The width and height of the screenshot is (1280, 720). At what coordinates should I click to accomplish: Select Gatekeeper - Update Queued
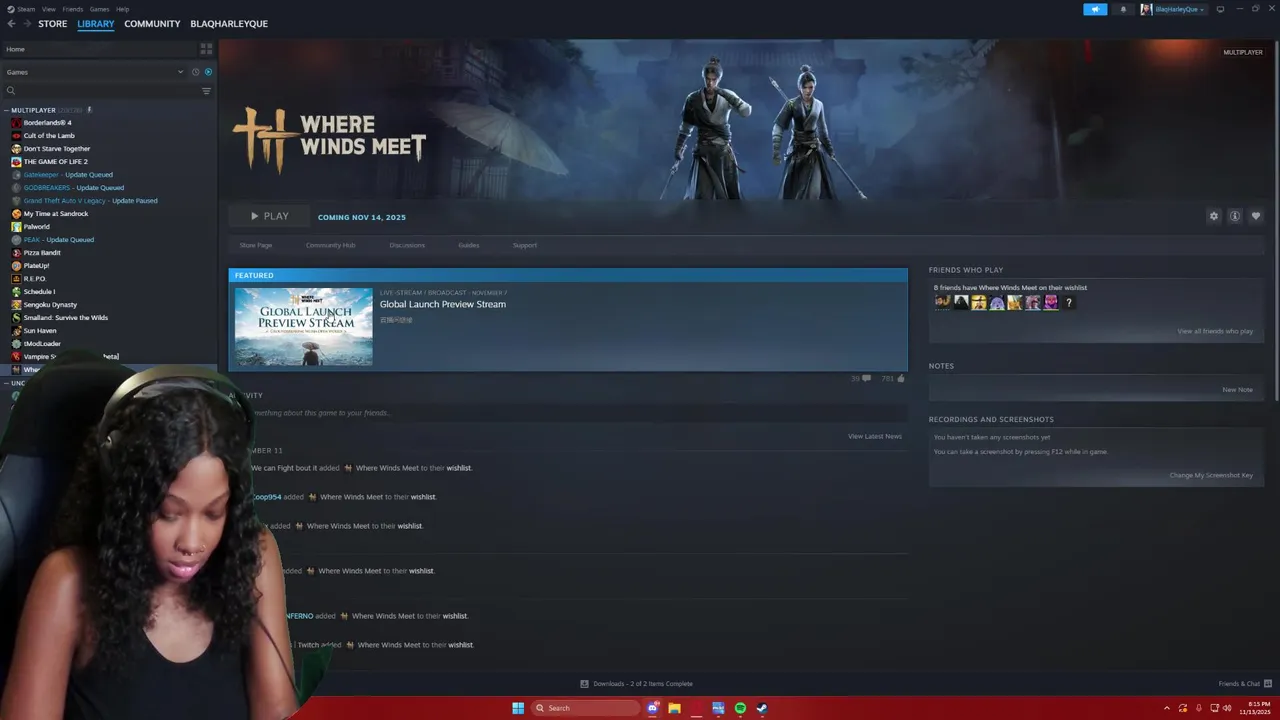68,175
